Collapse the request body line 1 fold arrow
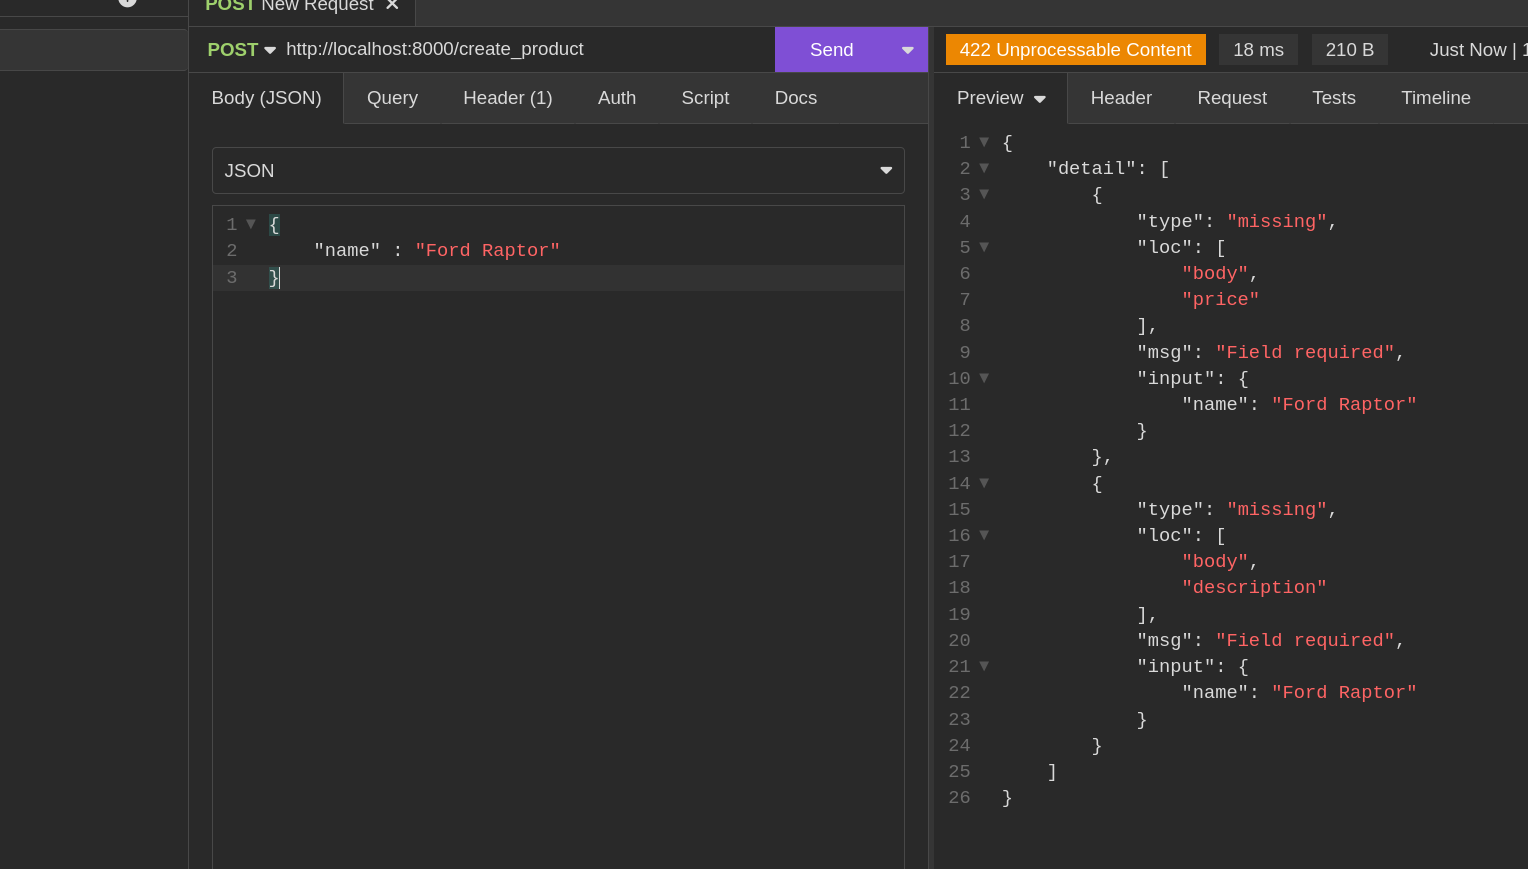The height and width of the screenshot is (869, 1528). click(251, 224)
